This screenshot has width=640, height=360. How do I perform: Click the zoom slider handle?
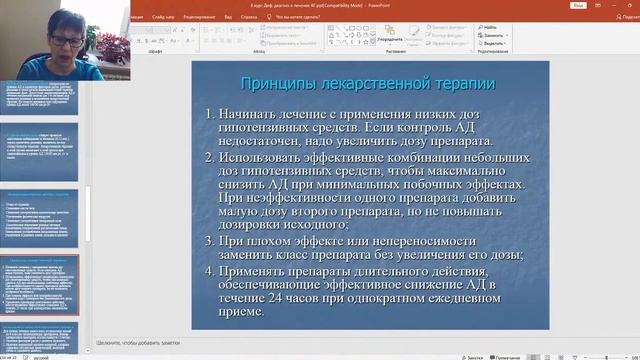click(x=607, y=357)
